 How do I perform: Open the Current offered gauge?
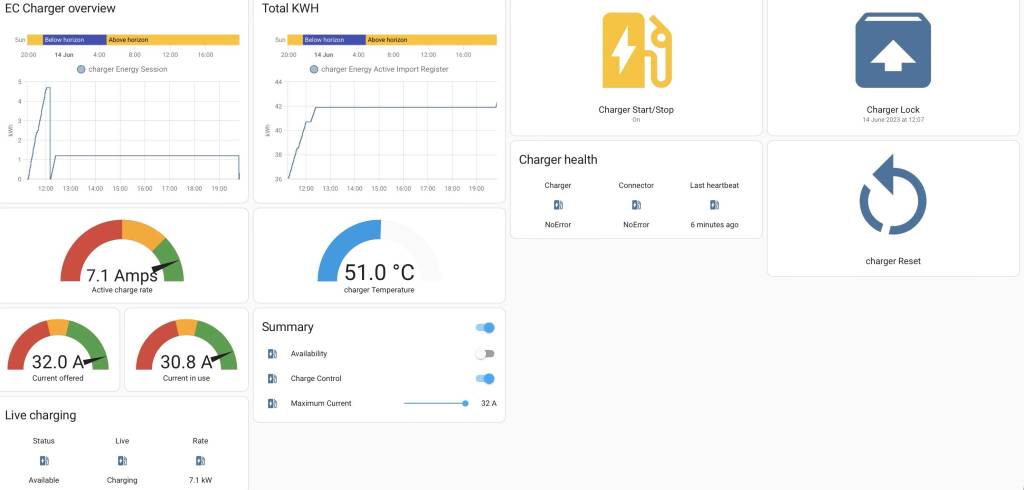(x=58, y=350)
